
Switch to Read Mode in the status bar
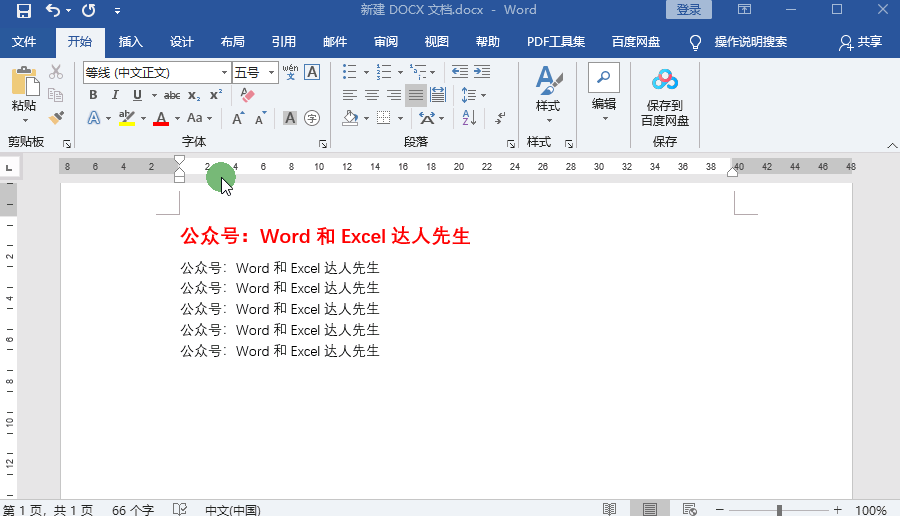coord(609,509)
